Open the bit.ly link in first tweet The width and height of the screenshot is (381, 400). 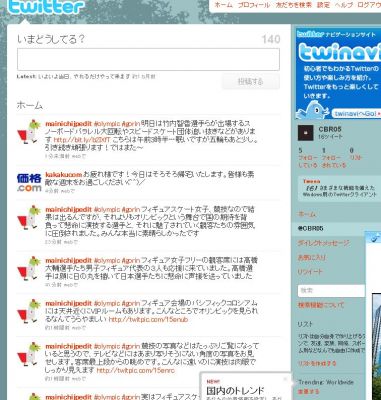click(82, 140)
